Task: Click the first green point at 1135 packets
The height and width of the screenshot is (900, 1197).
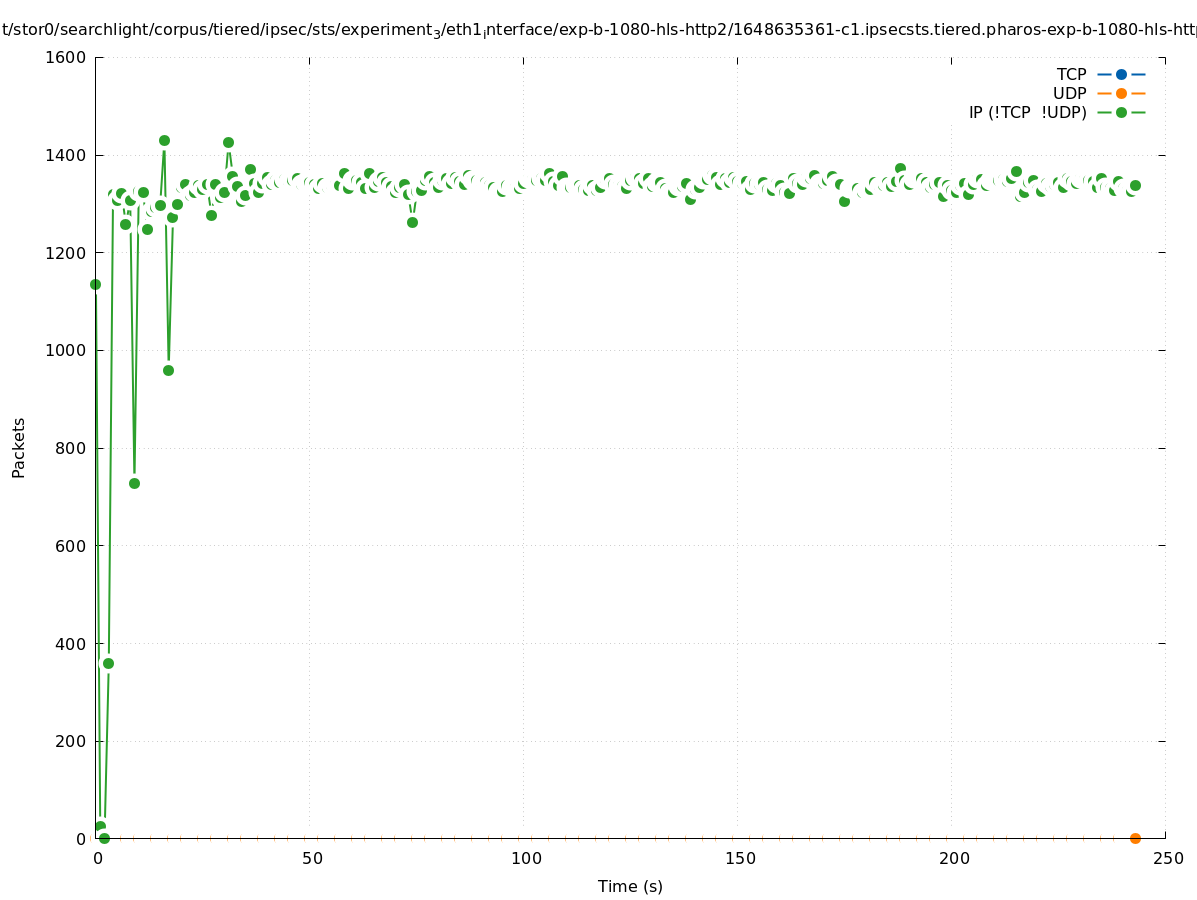Action: tap(95, 284)
